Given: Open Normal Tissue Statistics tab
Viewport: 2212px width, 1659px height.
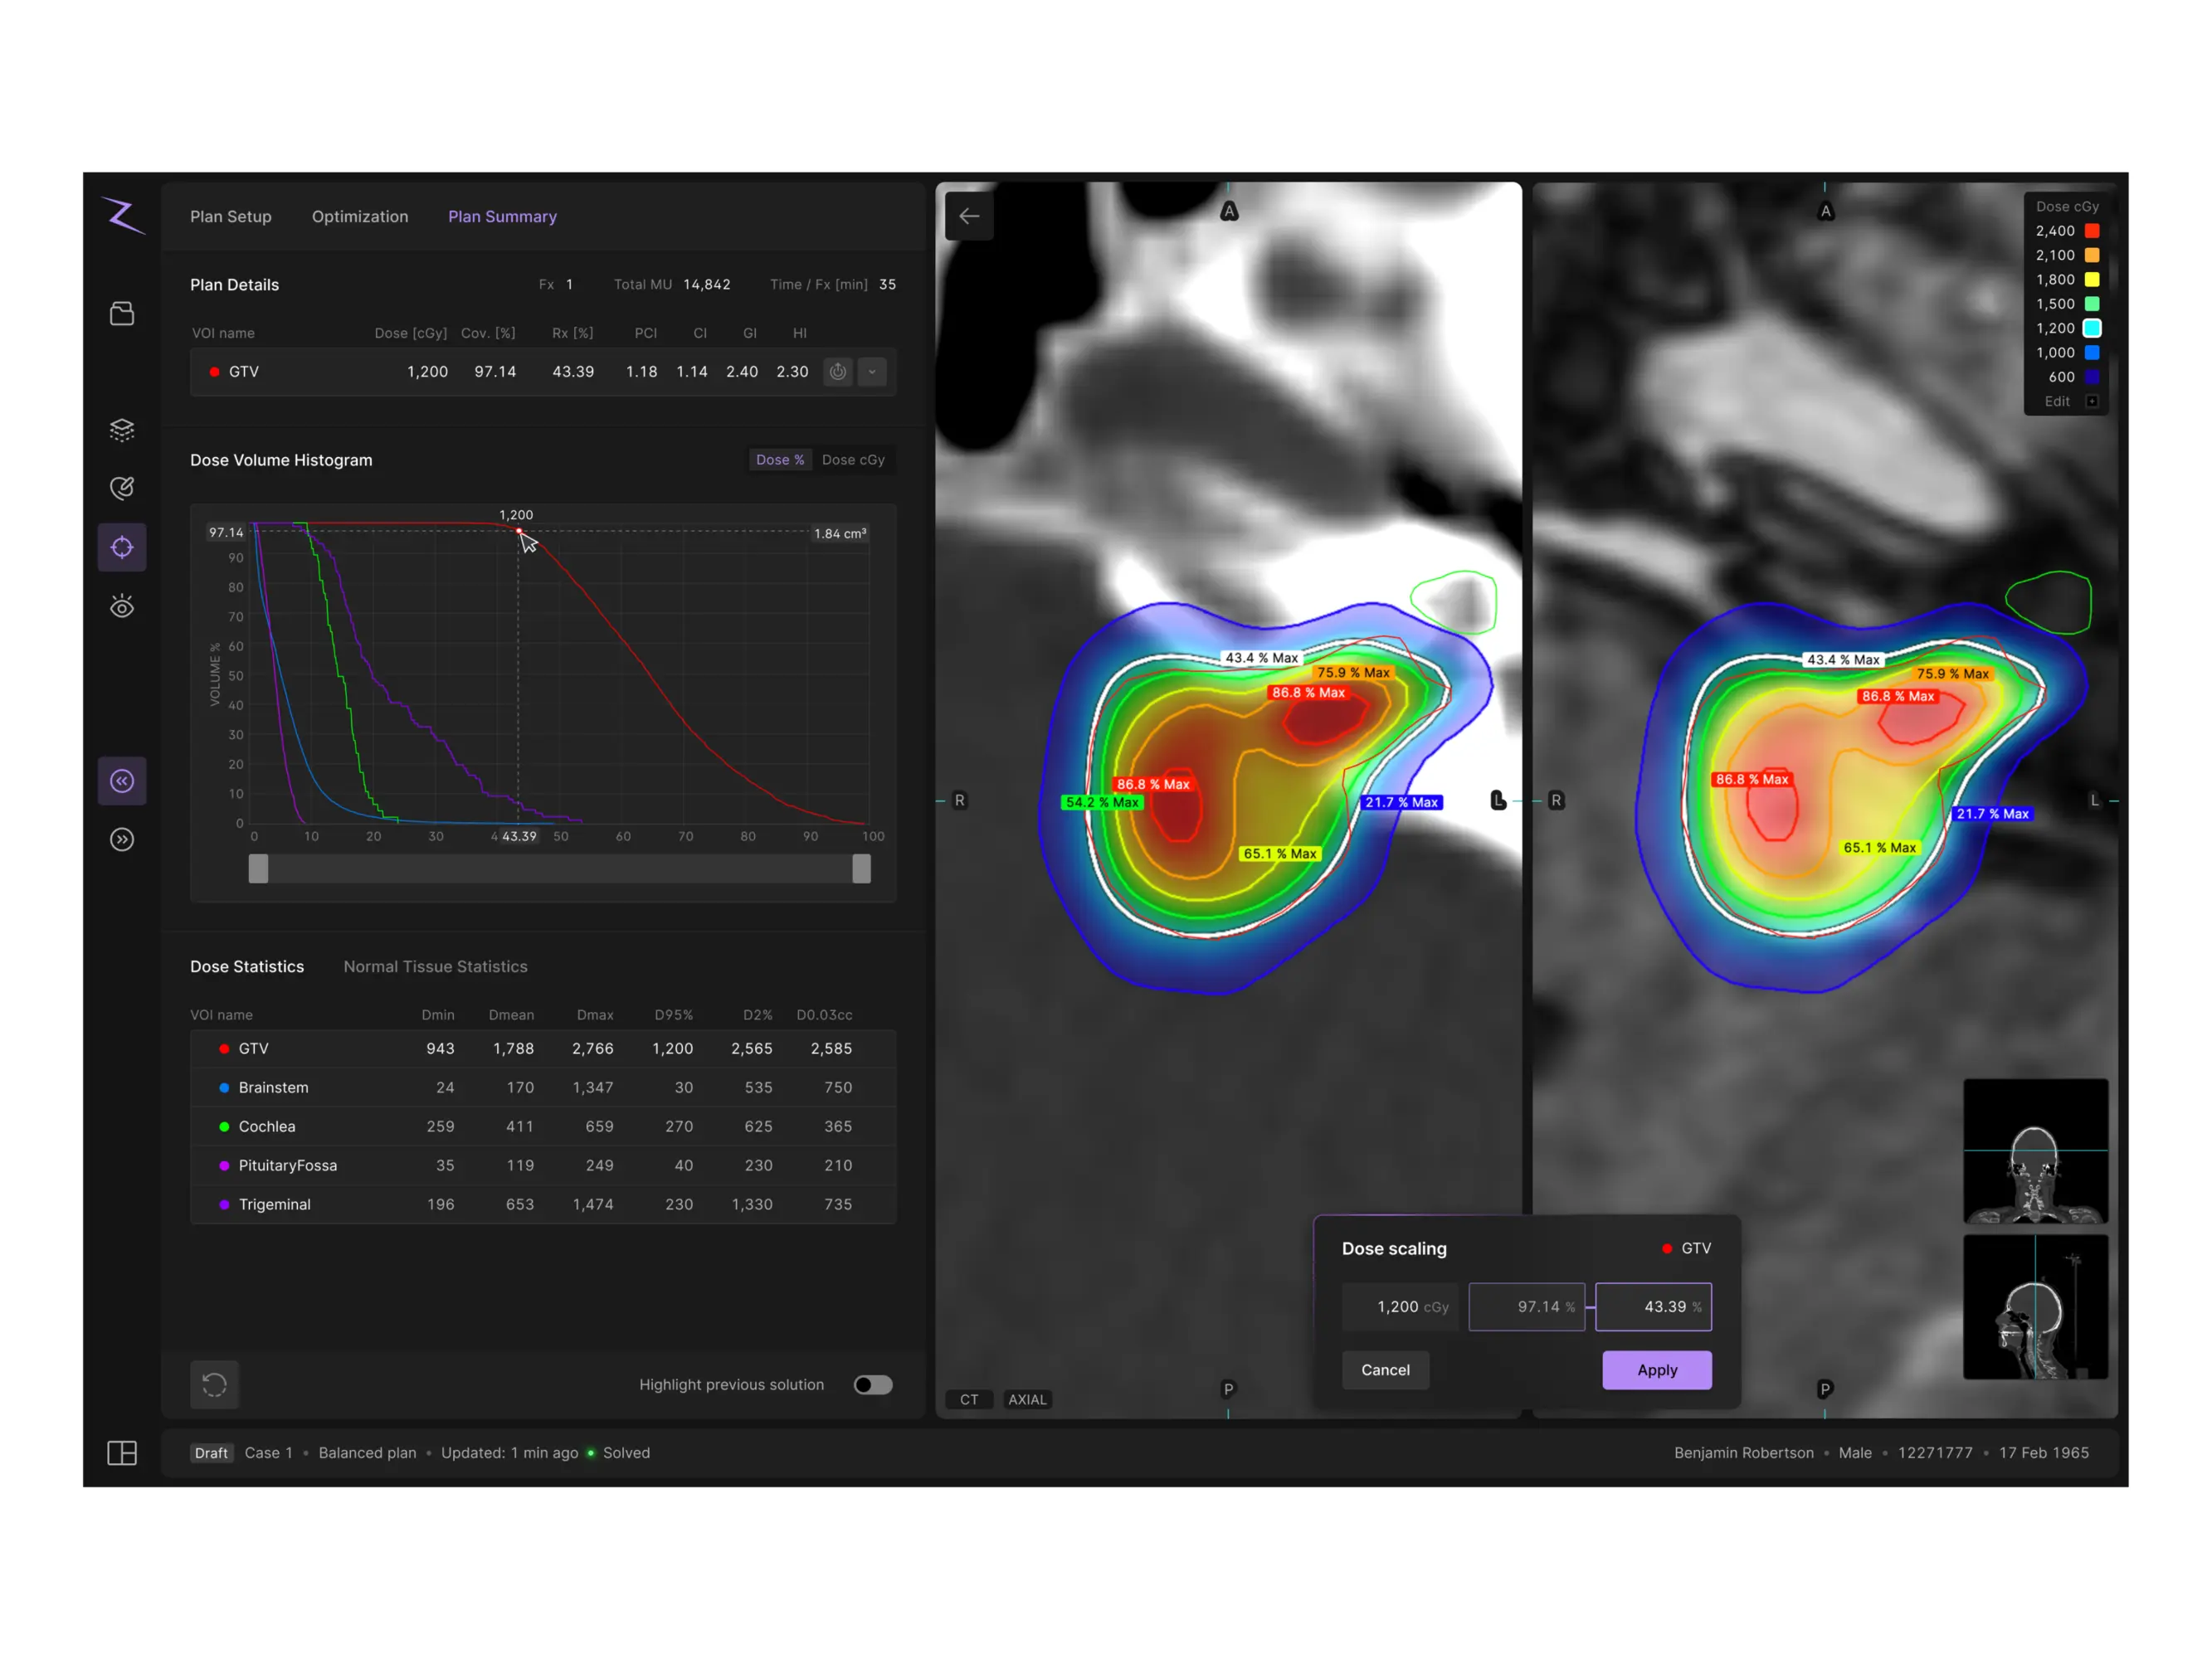Looking at the screenshot, I should click(435, 967).
